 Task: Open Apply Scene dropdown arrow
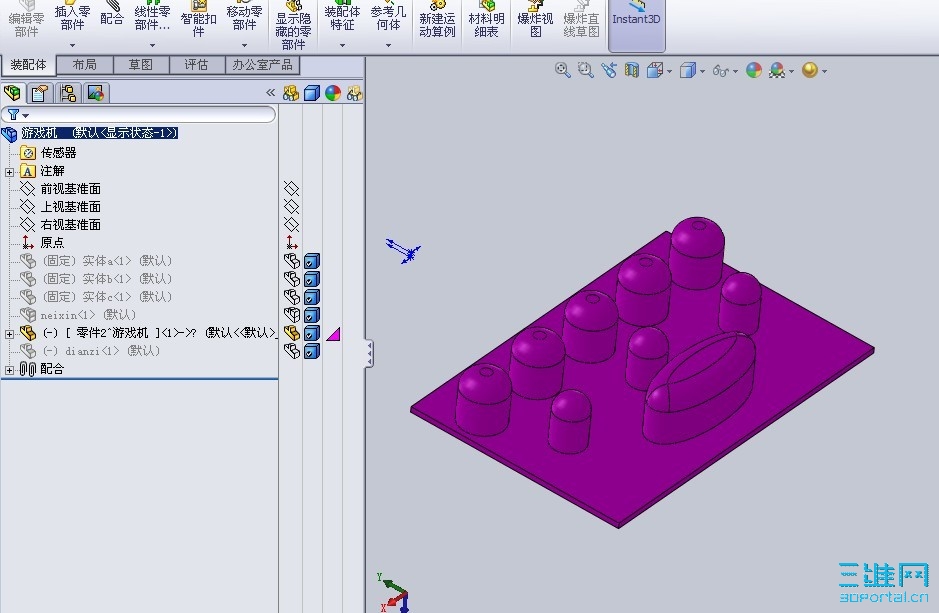click(791, 71)
